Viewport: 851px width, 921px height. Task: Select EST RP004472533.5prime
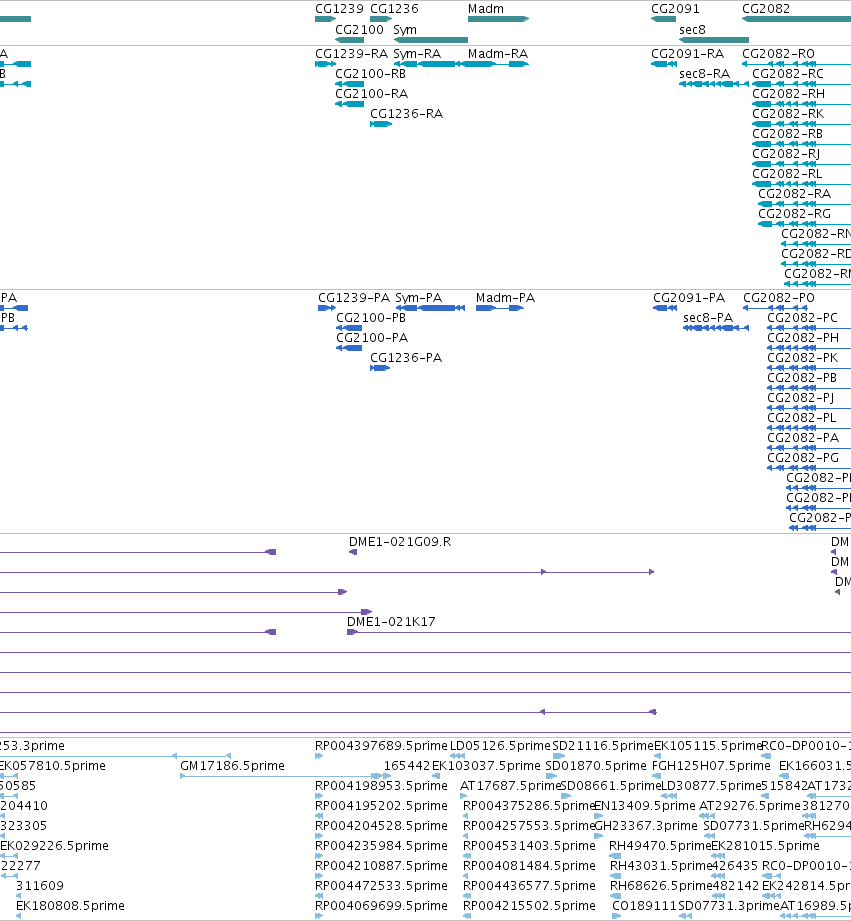click(319, 896)
